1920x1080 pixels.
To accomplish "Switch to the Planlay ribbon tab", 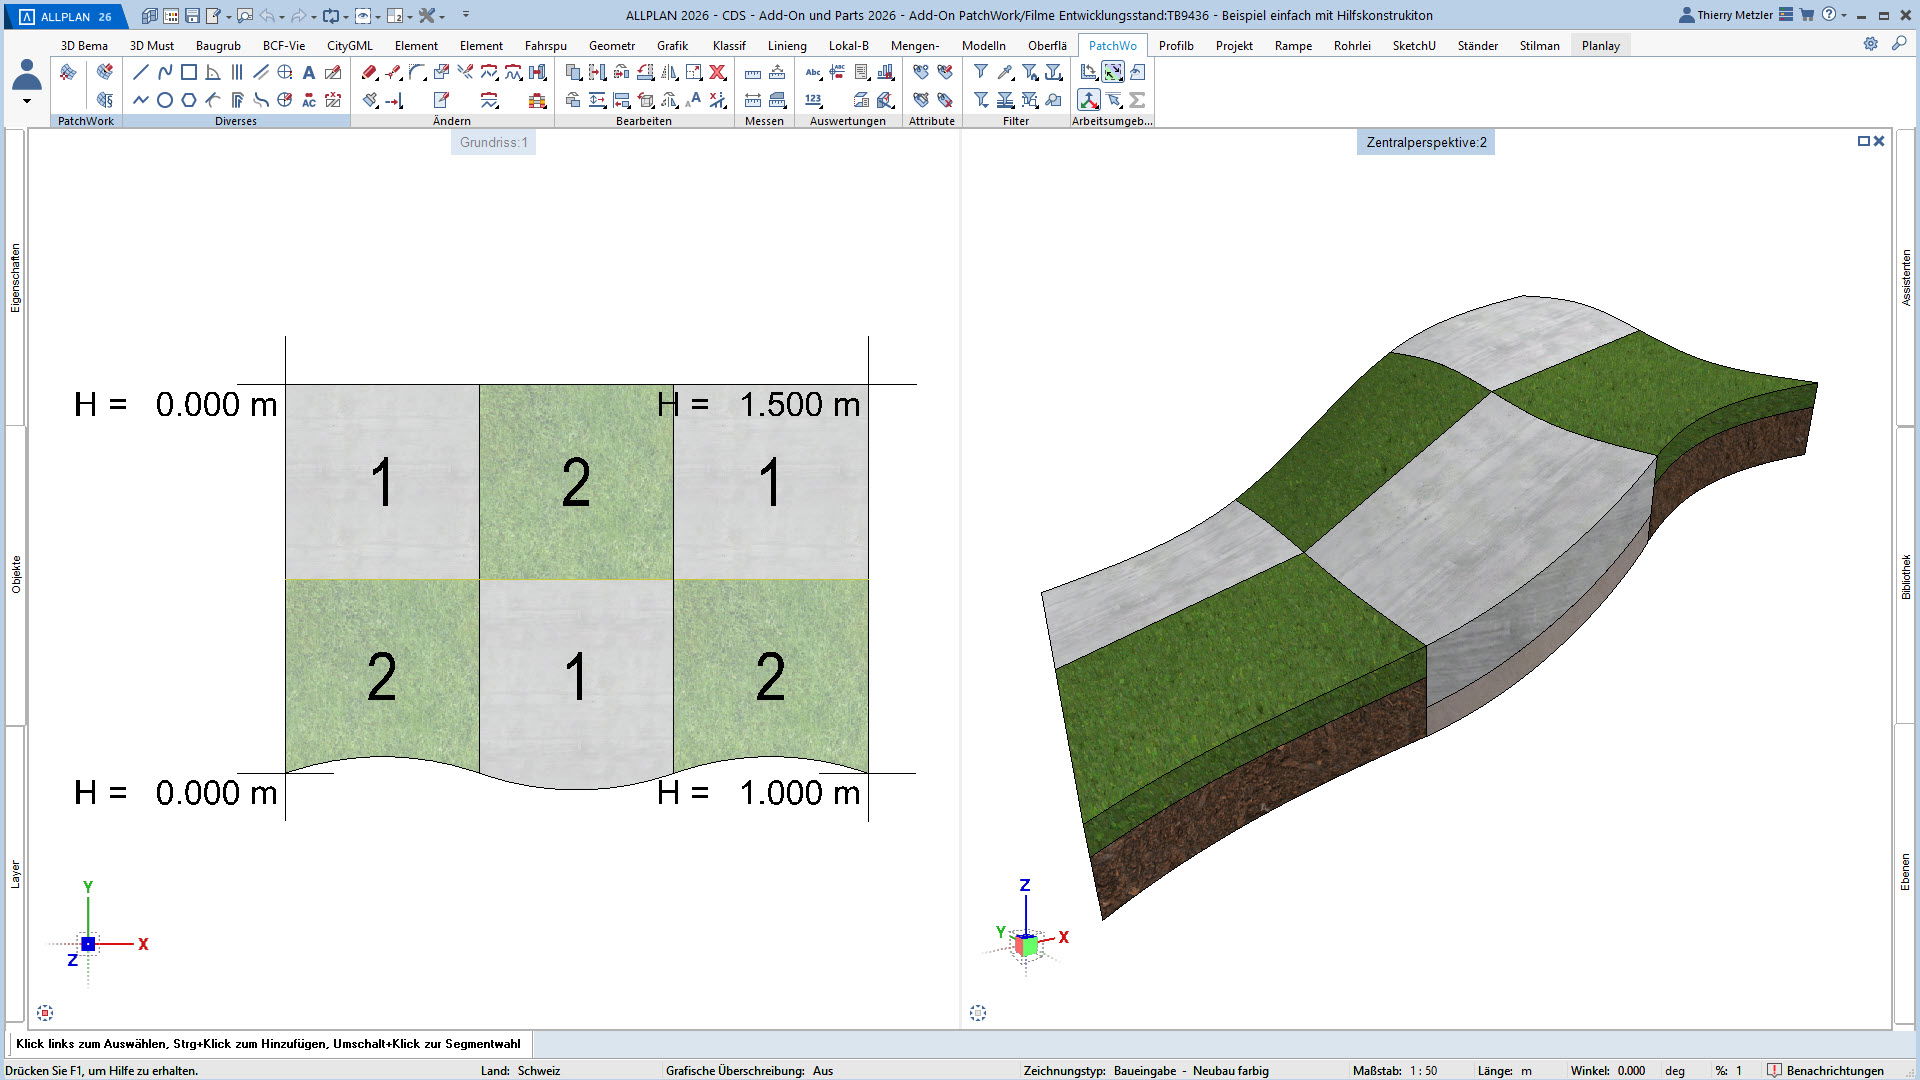I will coord(1600,45).
